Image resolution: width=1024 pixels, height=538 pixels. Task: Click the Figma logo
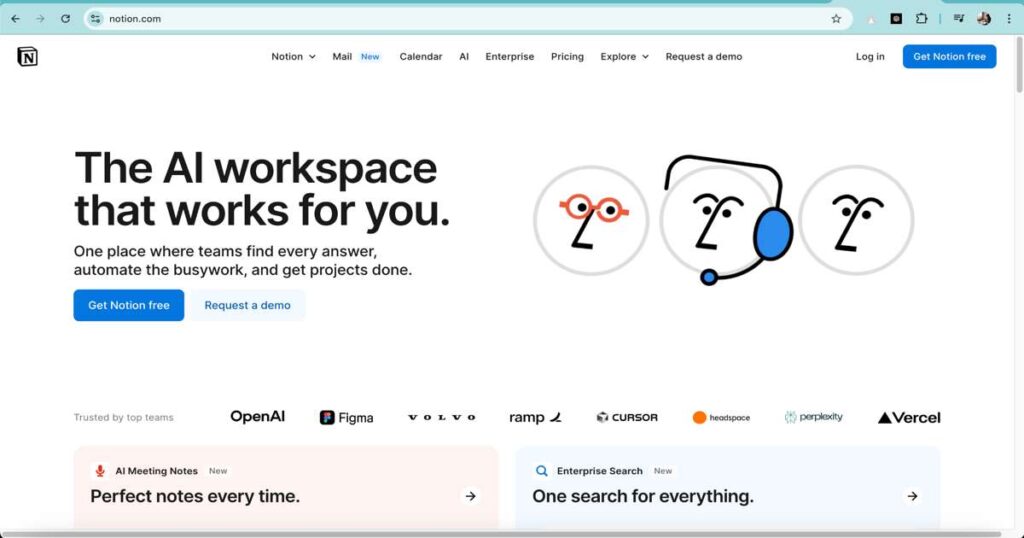click(x=346, y=417)
